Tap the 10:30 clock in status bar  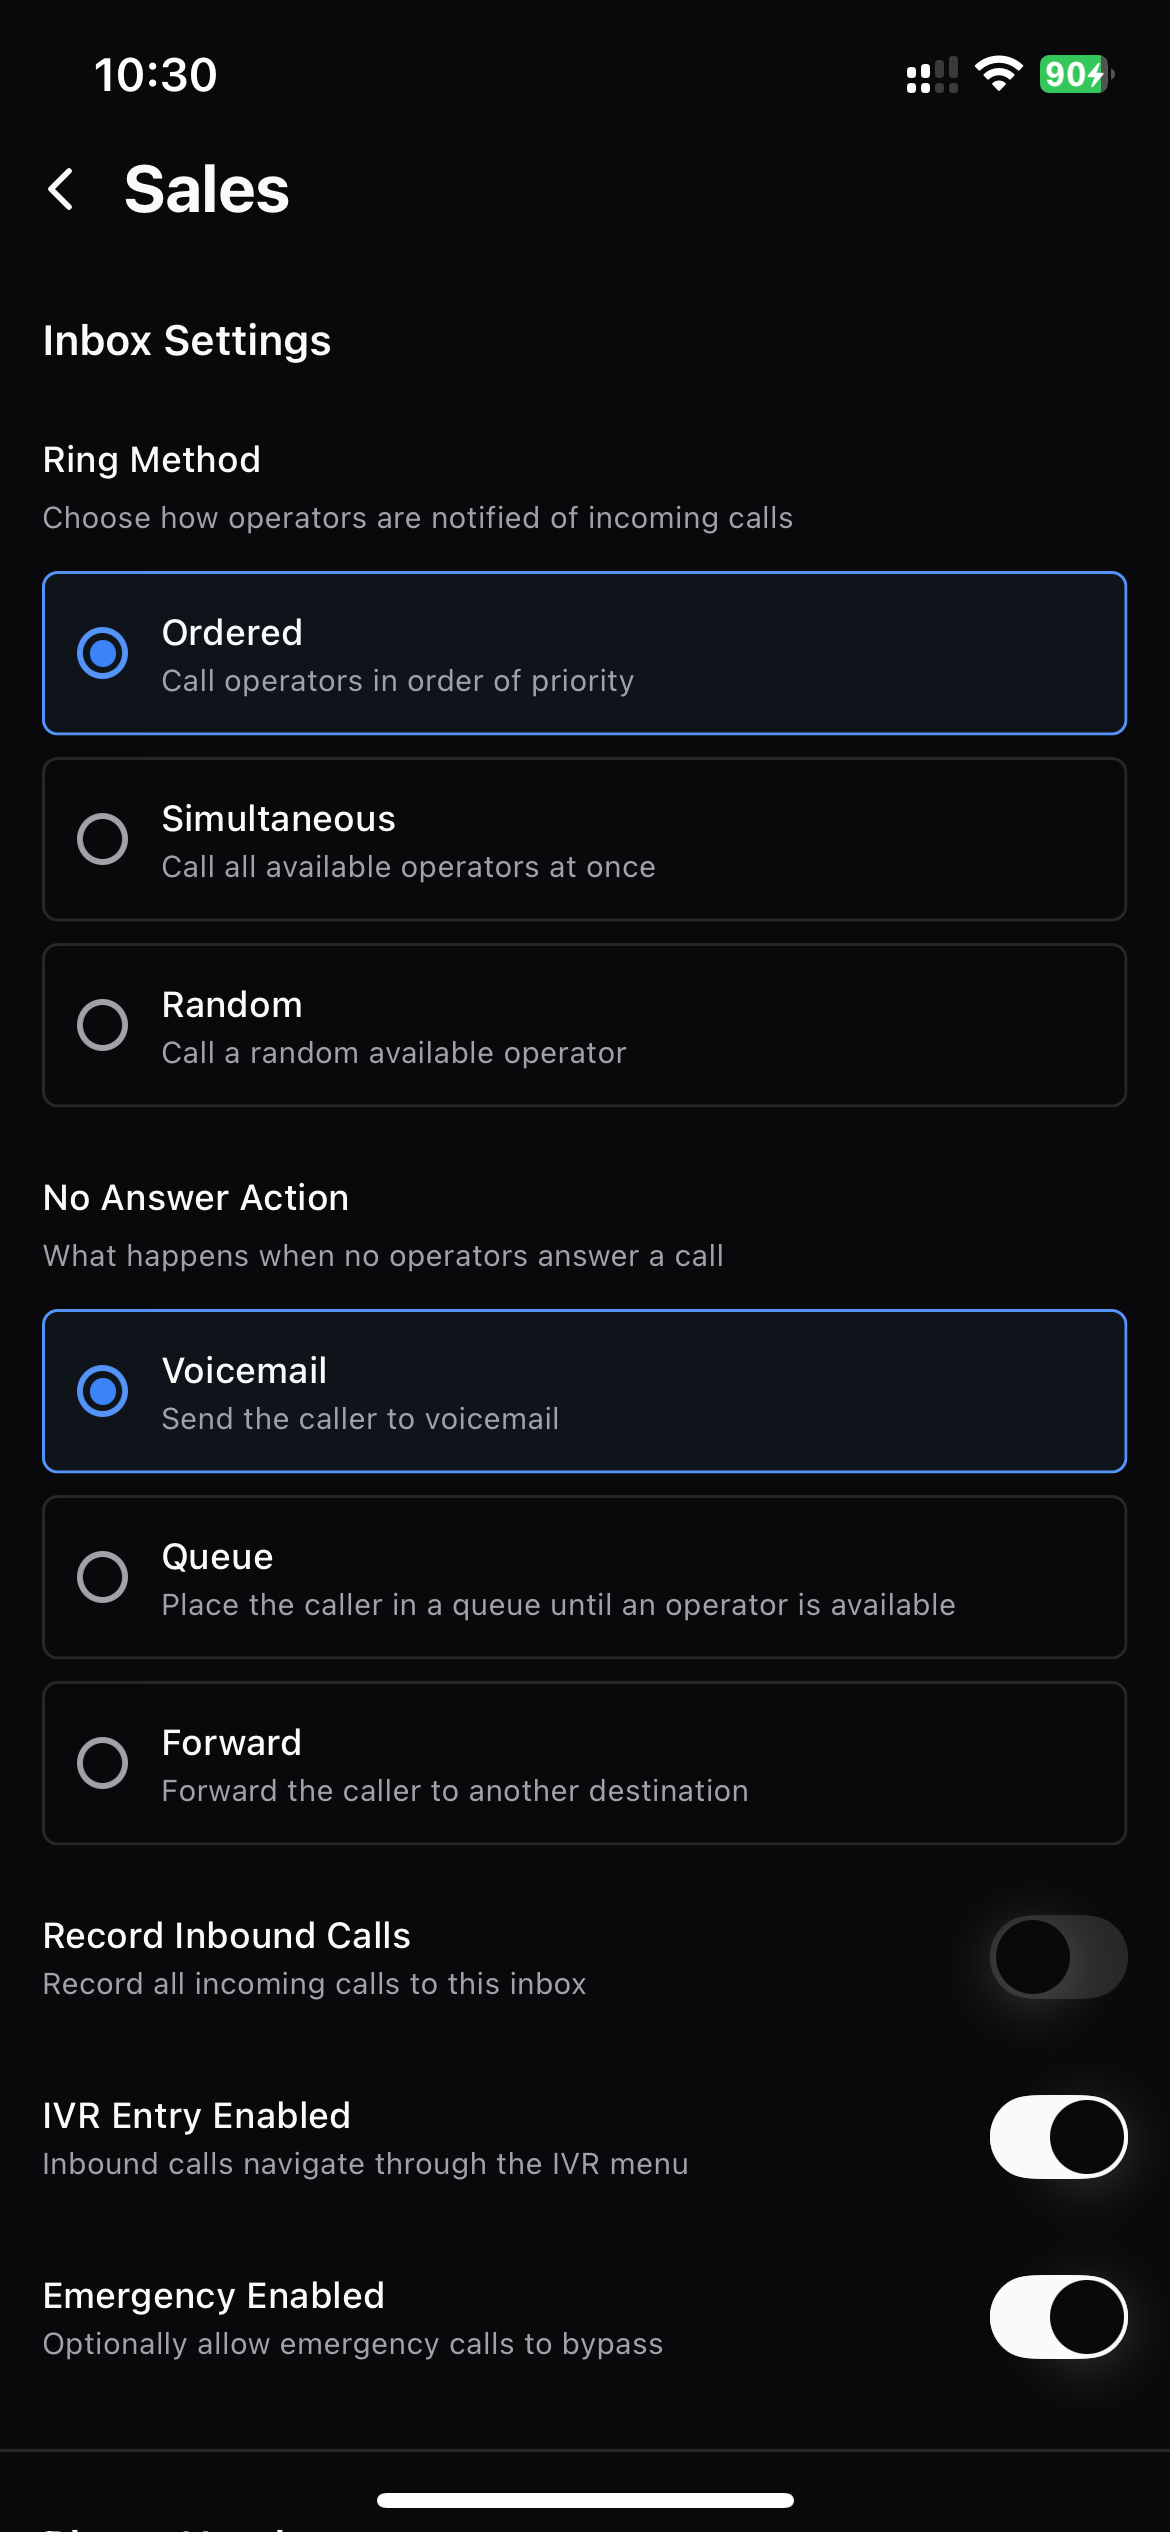[x=155, y=75]
